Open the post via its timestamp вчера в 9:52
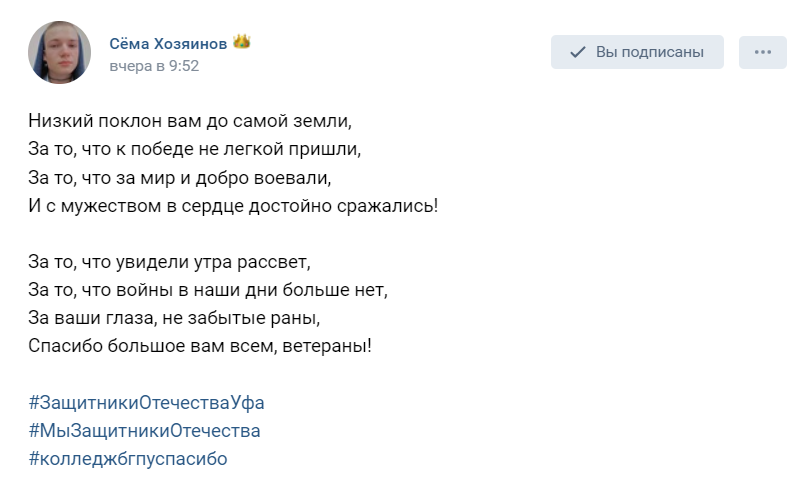Viewport: 811px width, 484px height. pyautogui.click(x=154, y=66)
